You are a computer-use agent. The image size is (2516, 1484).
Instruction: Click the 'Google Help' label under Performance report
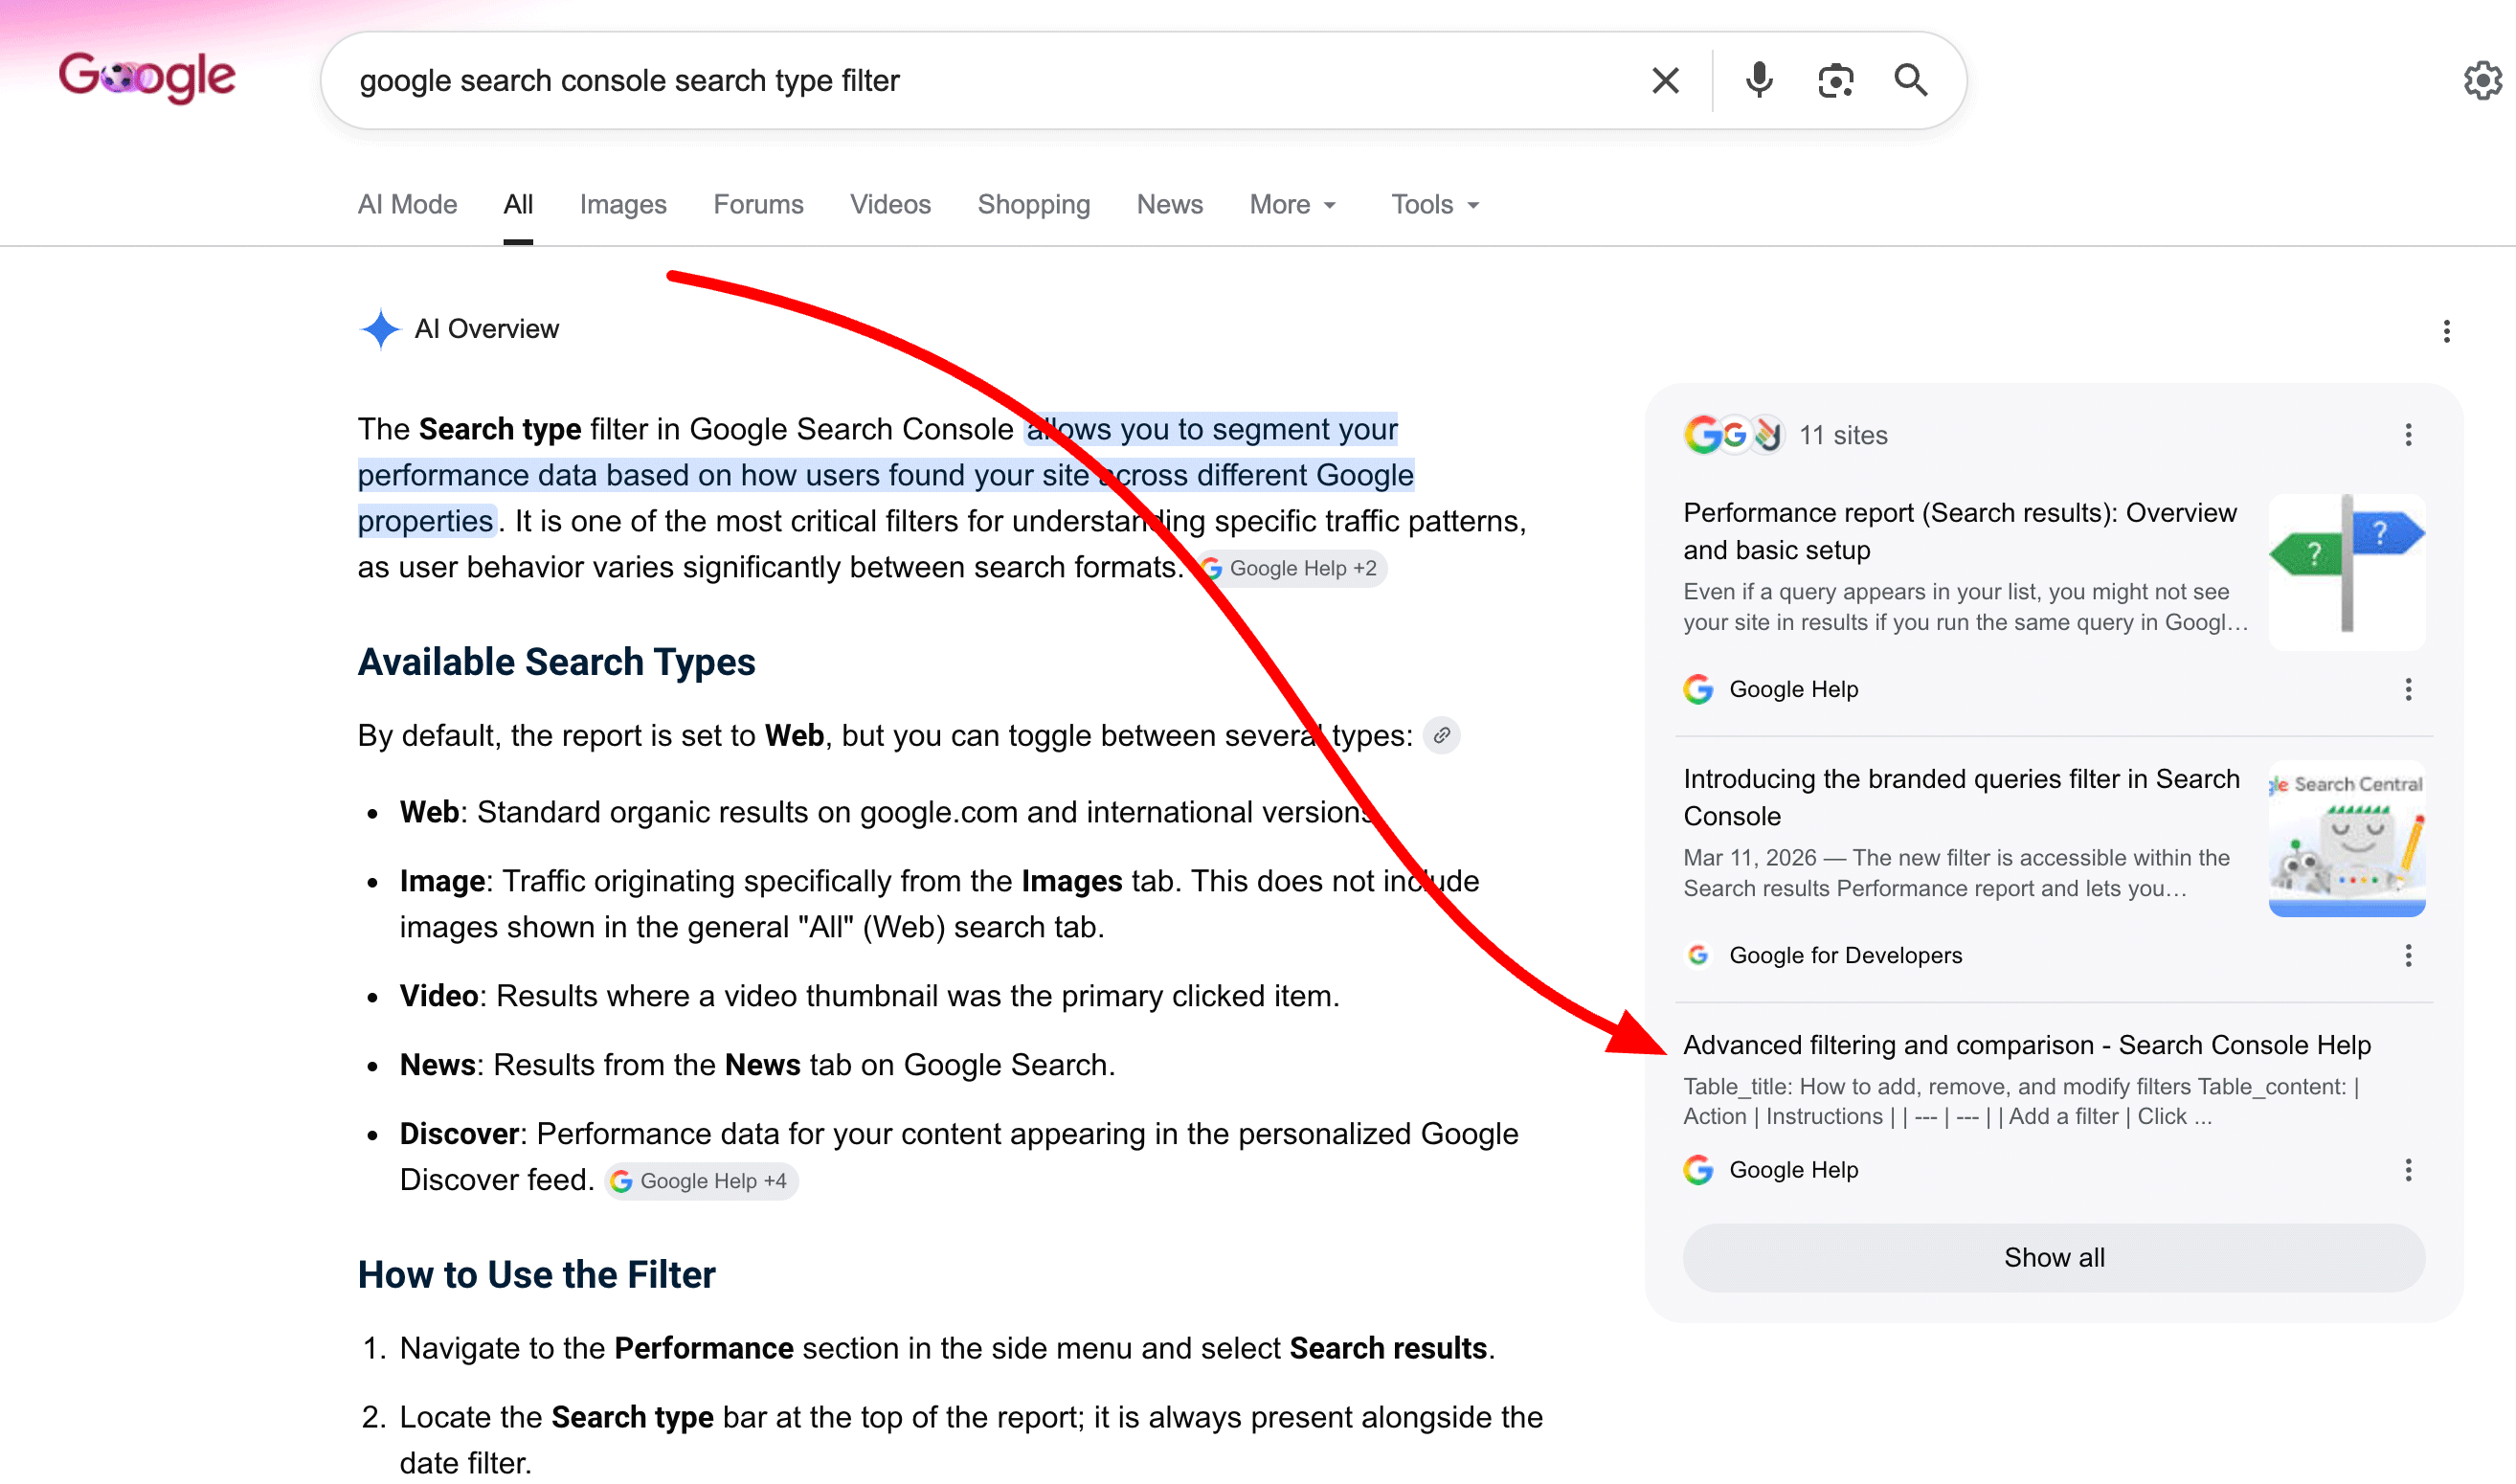[x=1793, y=689]
